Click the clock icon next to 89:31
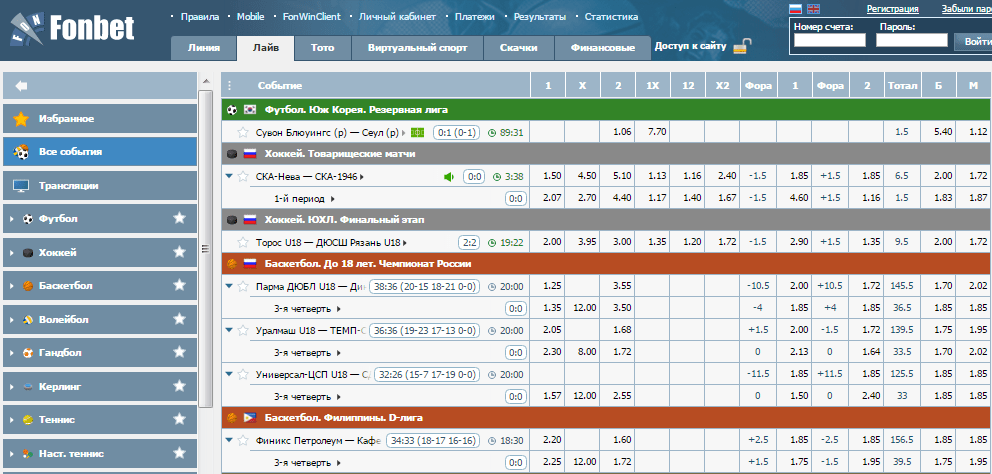 [492, 132]
